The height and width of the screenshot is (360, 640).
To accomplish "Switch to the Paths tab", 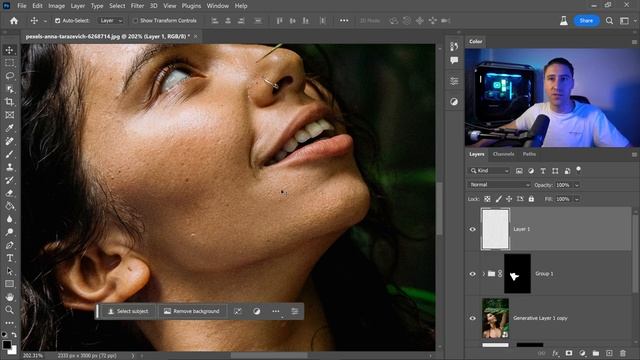I will tap(529, 154).
